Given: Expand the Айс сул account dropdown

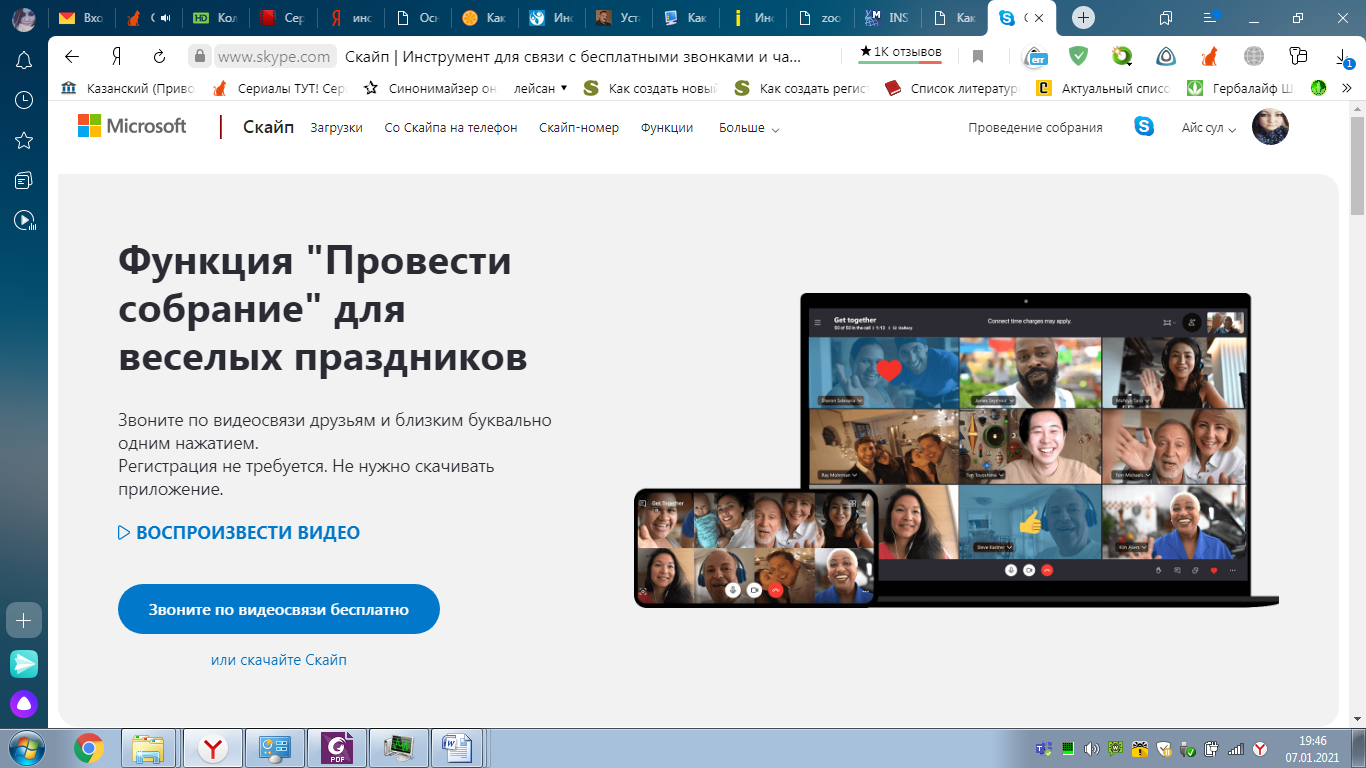Looking at the screenshot, I should tap(1209, 128).
